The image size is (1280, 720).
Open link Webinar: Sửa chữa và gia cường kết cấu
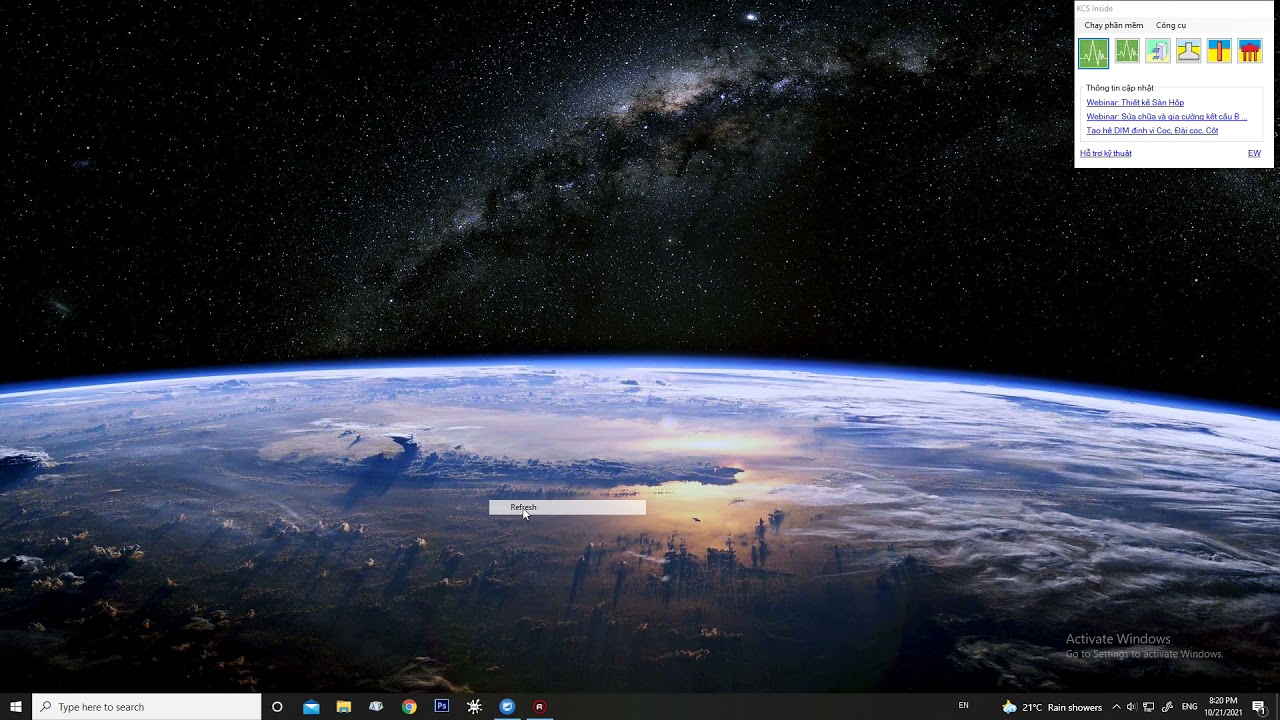[1166, 117]
